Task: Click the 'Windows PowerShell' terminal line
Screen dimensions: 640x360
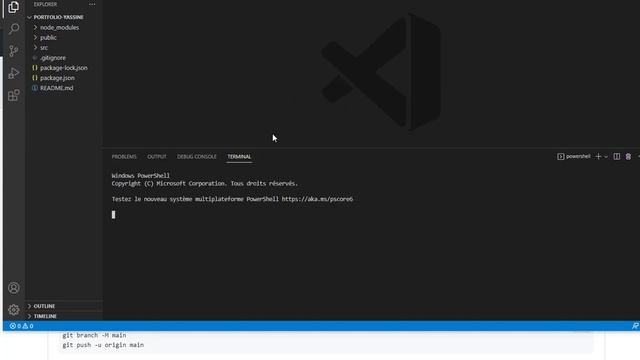Action: pos(140,176)
